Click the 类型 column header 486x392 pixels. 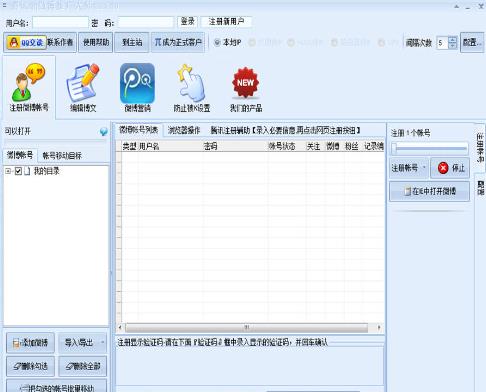click(x=130, y=146)
